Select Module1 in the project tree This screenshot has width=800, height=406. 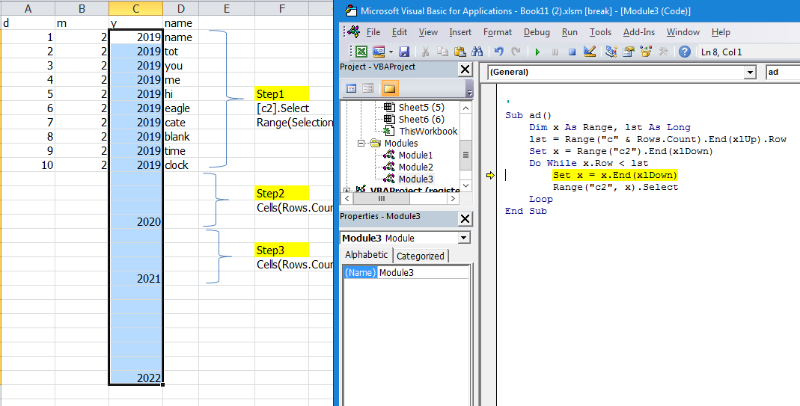tap(416, 155)
